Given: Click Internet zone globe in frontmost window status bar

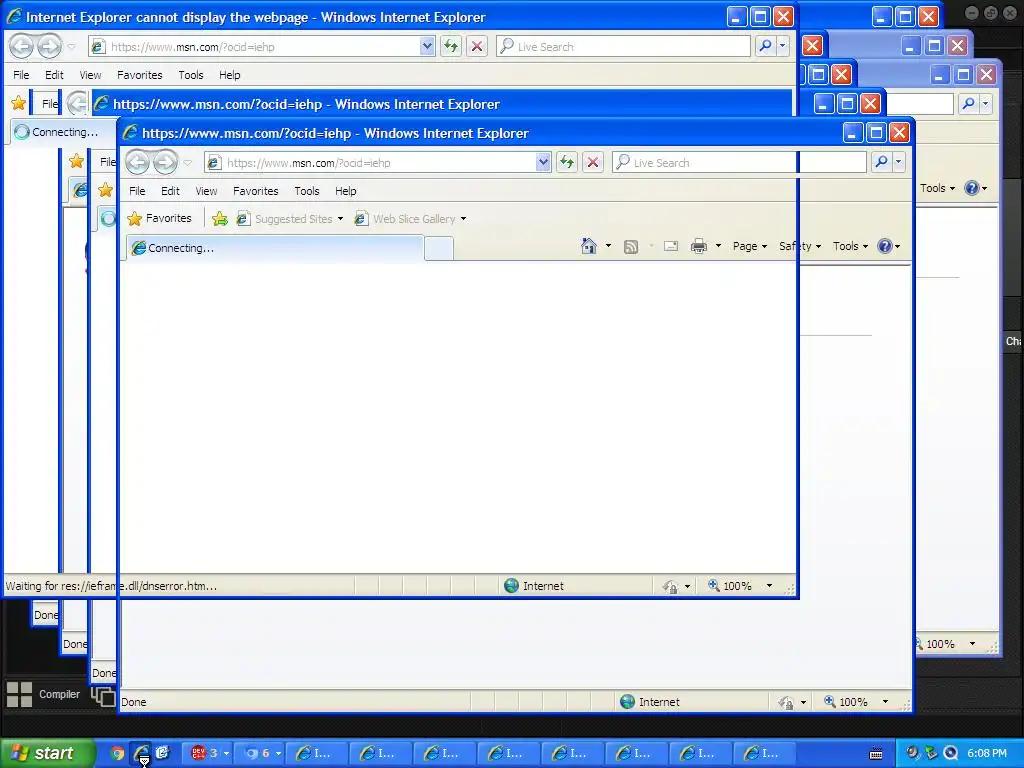Looking at the screenshot, I should point(627,702).
